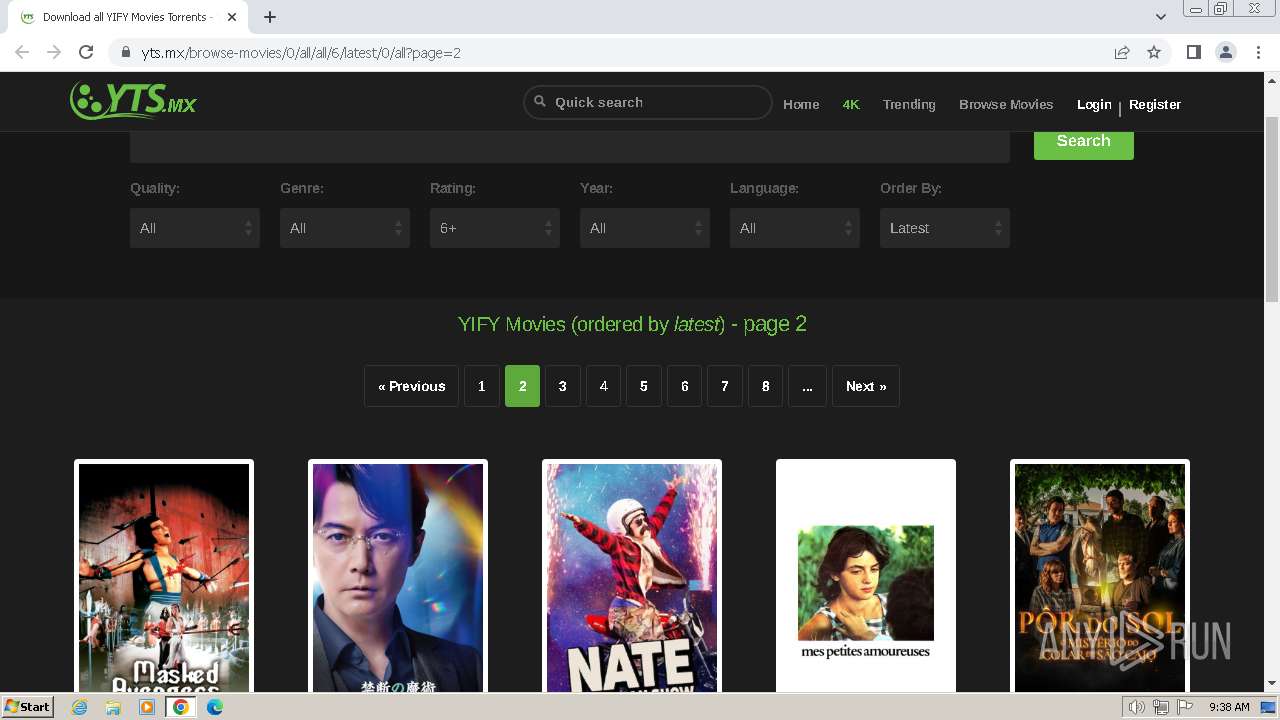This screenshot has height=720, width=1280.
Task: Open the Language dropdown
Action: click(795, 228)
